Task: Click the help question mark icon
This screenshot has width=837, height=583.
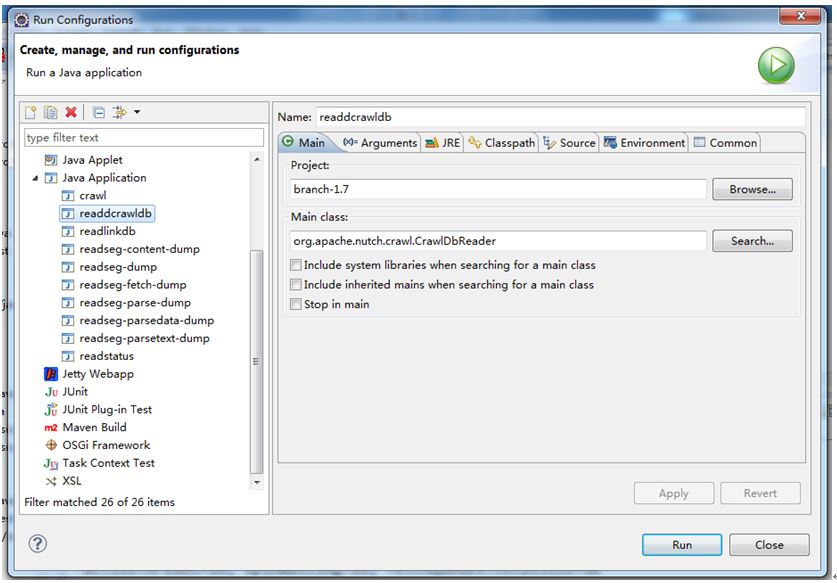Action: (x=38, y=544)
